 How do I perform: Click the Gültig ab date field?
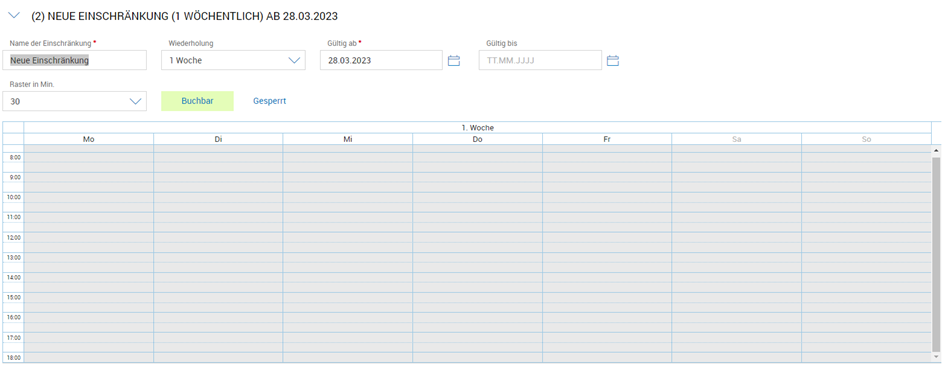coord(381,60)
